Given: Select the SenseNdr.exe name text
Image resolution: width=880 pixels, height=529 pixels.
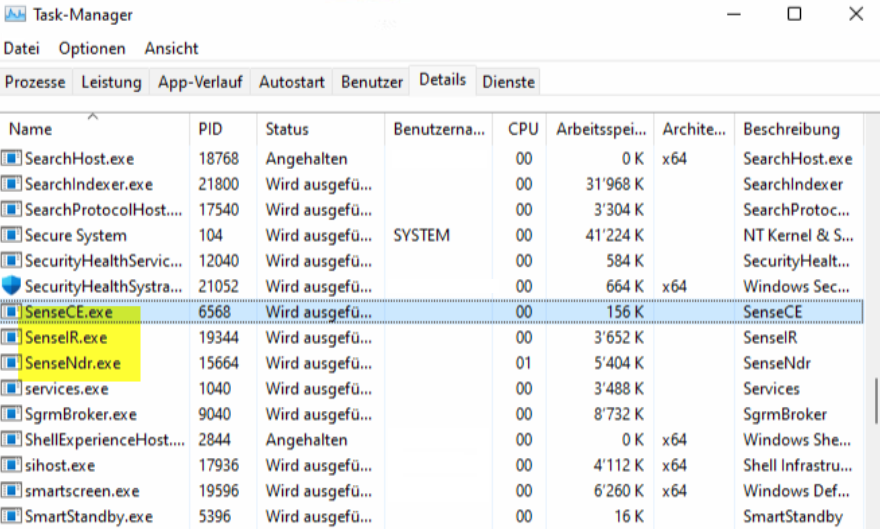Looking at the screenshot, I should pos(72,363).
